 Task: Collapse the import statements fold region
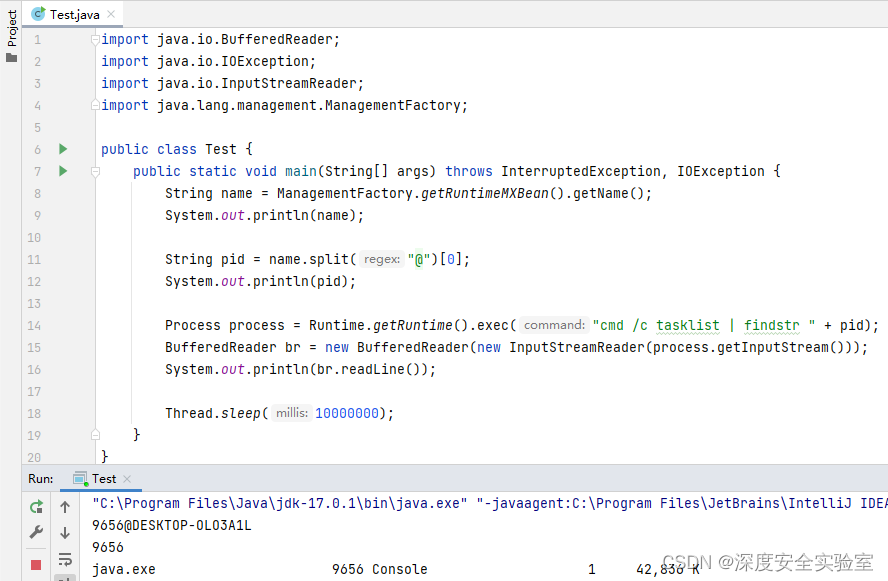95,39
